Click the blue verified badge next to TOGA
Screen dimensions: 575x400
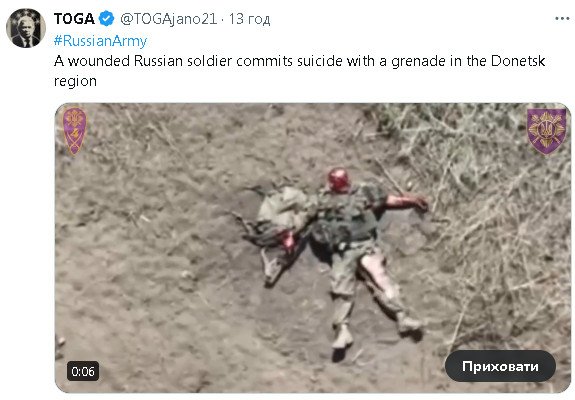point(107,19)
